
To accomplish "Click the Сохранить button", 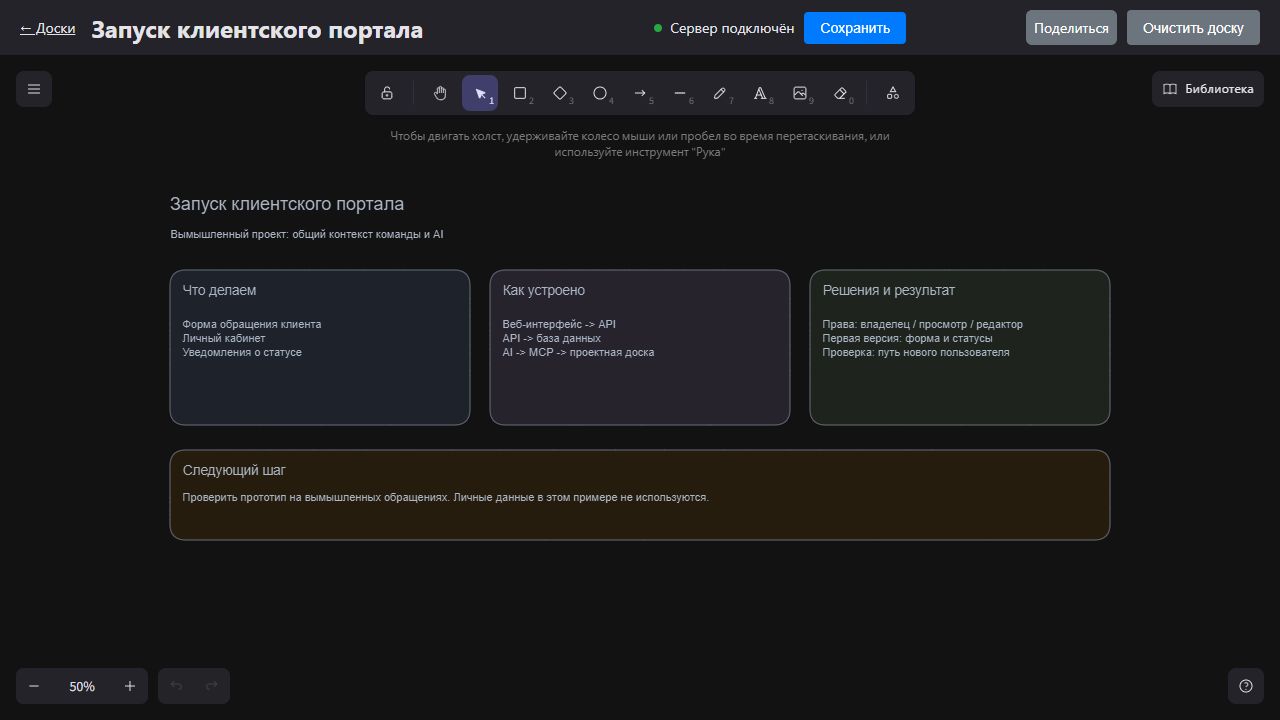I will (855, 28).
